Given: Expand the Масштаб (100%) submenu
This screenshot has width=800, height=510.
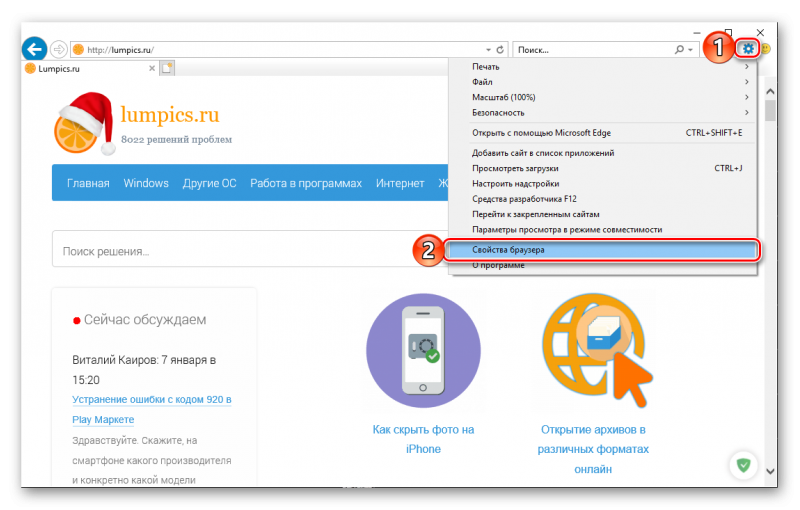Looking at the screenshot, I should pyautogui.click(x=610, y=97).
